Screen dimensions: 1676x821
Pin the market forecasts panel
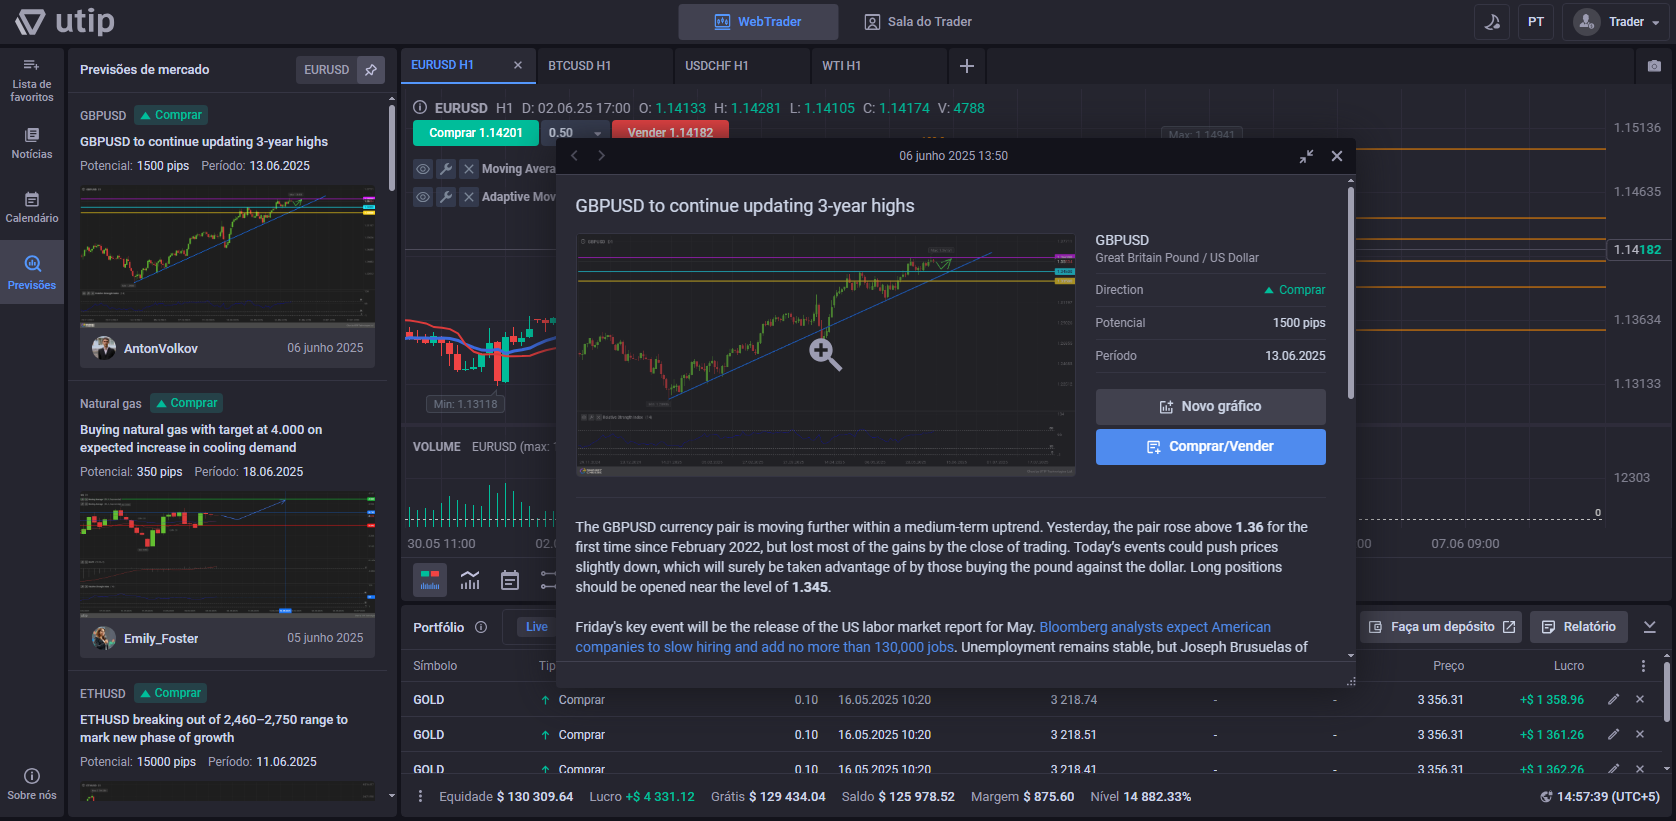click(371, 70)
